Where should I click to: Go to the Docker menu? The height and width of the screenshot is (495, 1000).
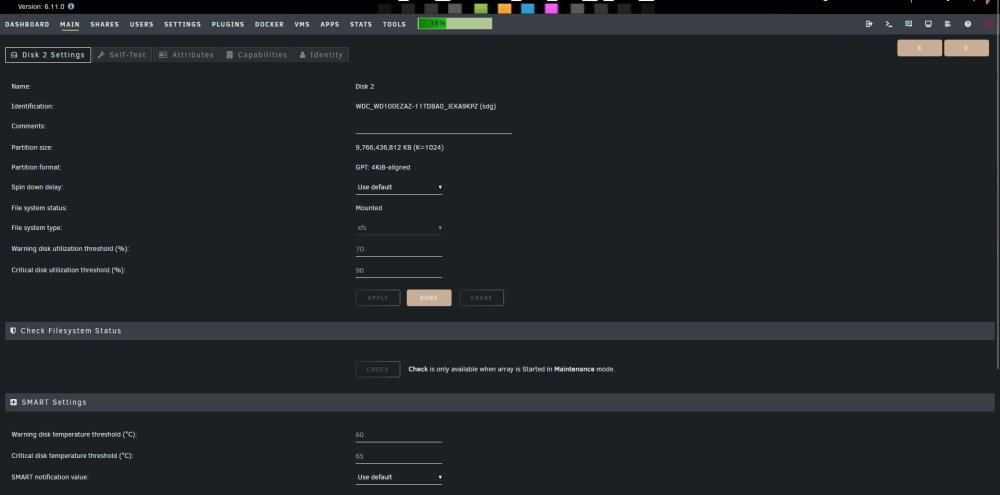pos(269,24)
